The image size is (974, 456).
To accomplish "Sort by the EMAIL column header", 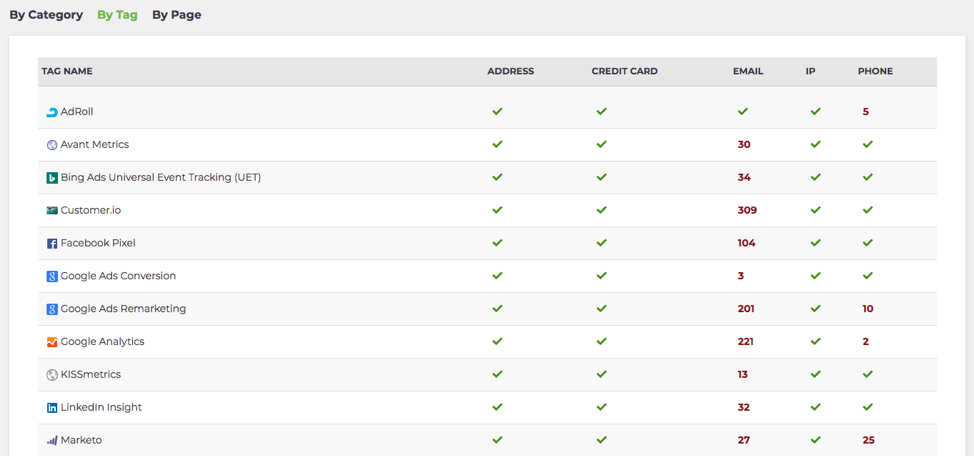I will pos(748,71).
